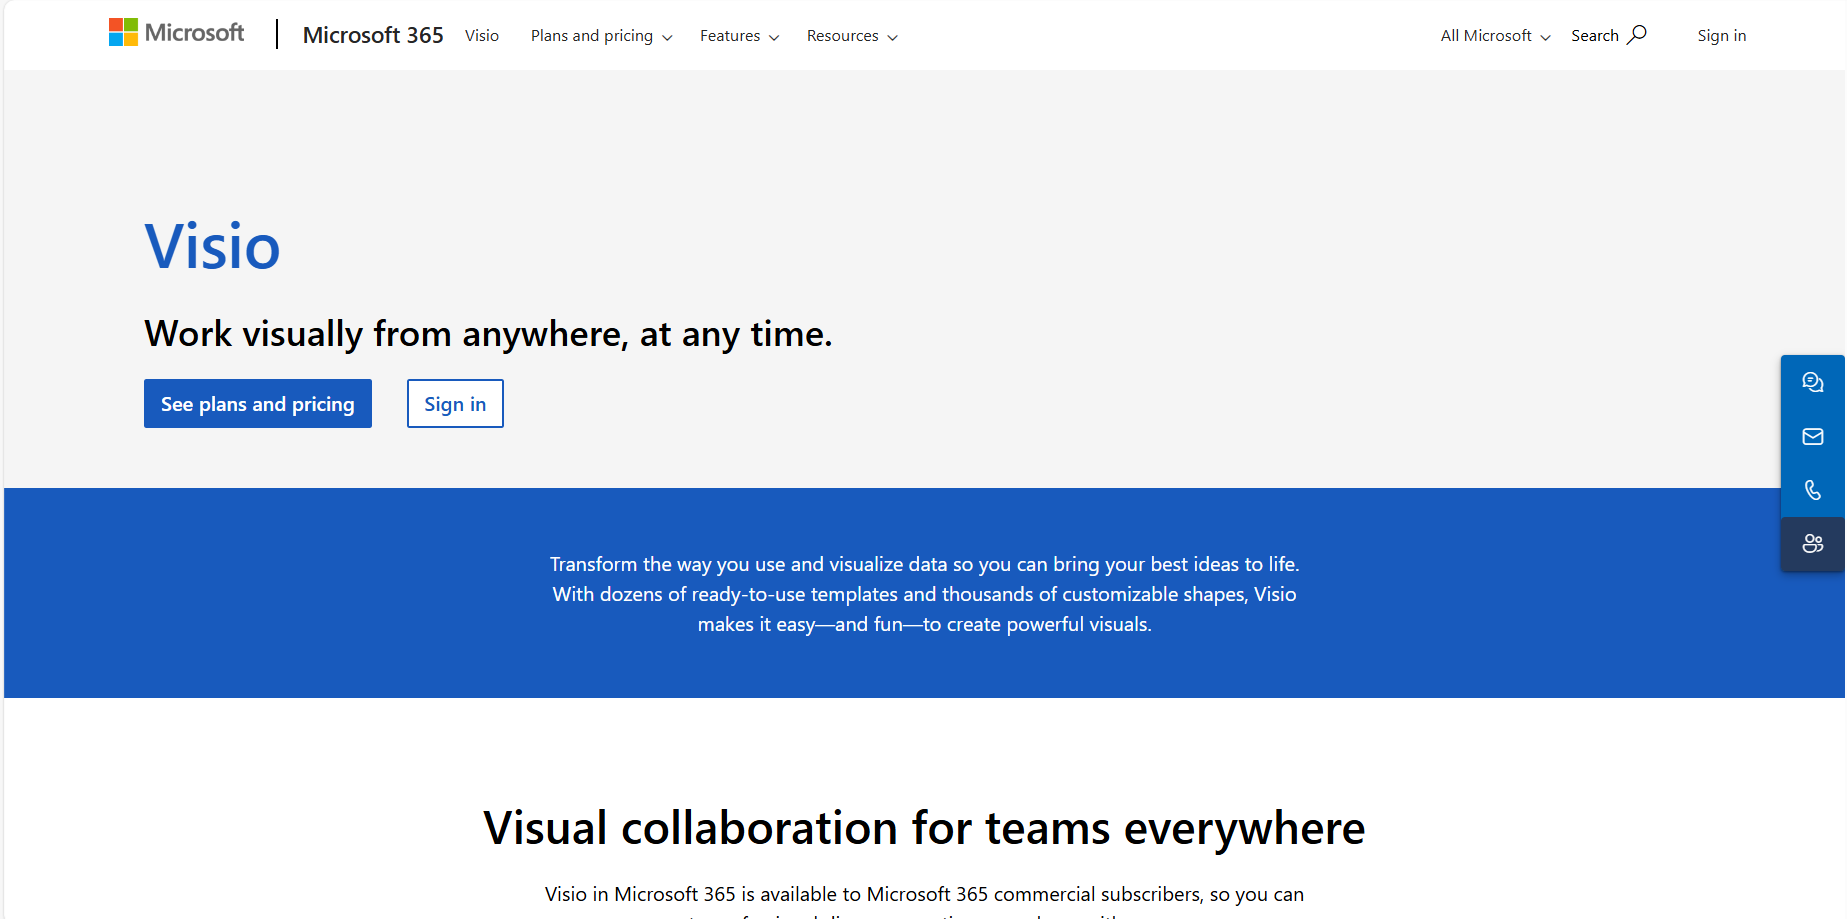Click the email envelope icon in sidebar
The image size is (1847, 919).
[1813, 436]
